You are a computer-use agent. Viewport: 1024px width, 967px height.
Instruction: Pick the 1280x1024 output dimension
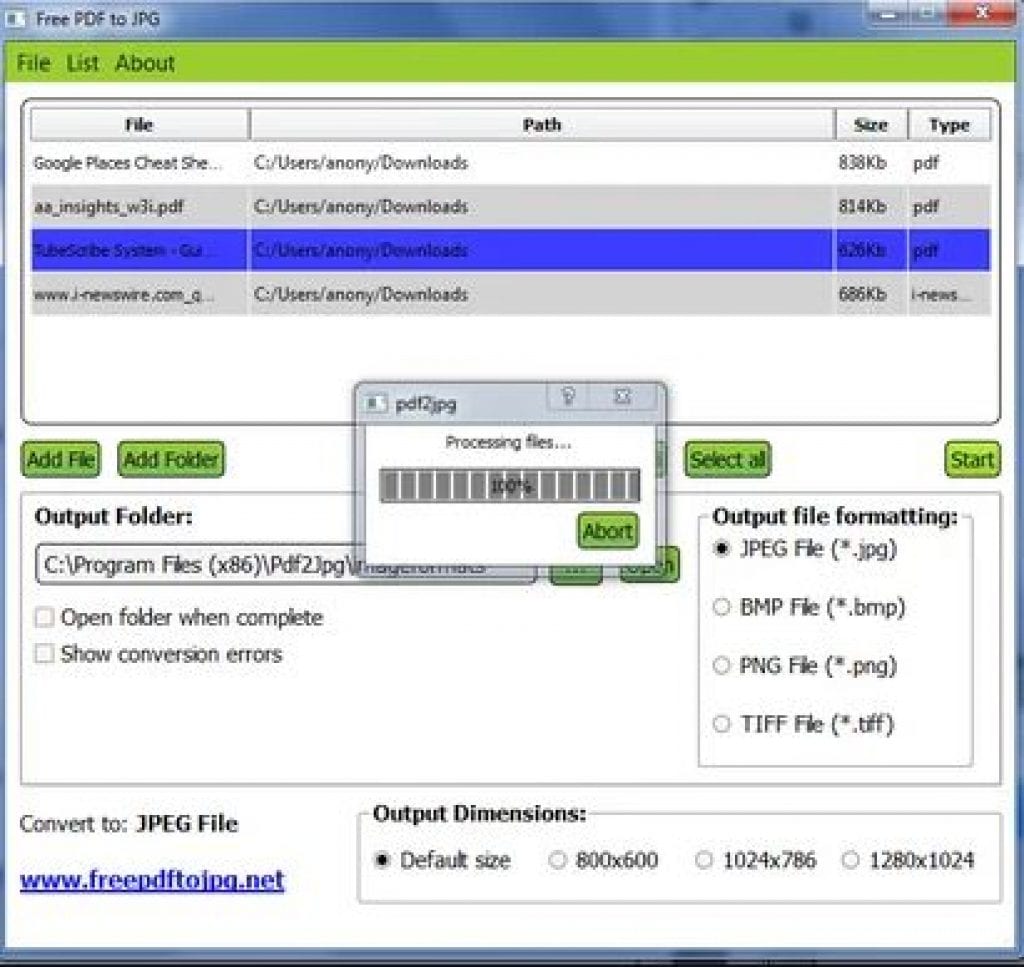(851, 860)
